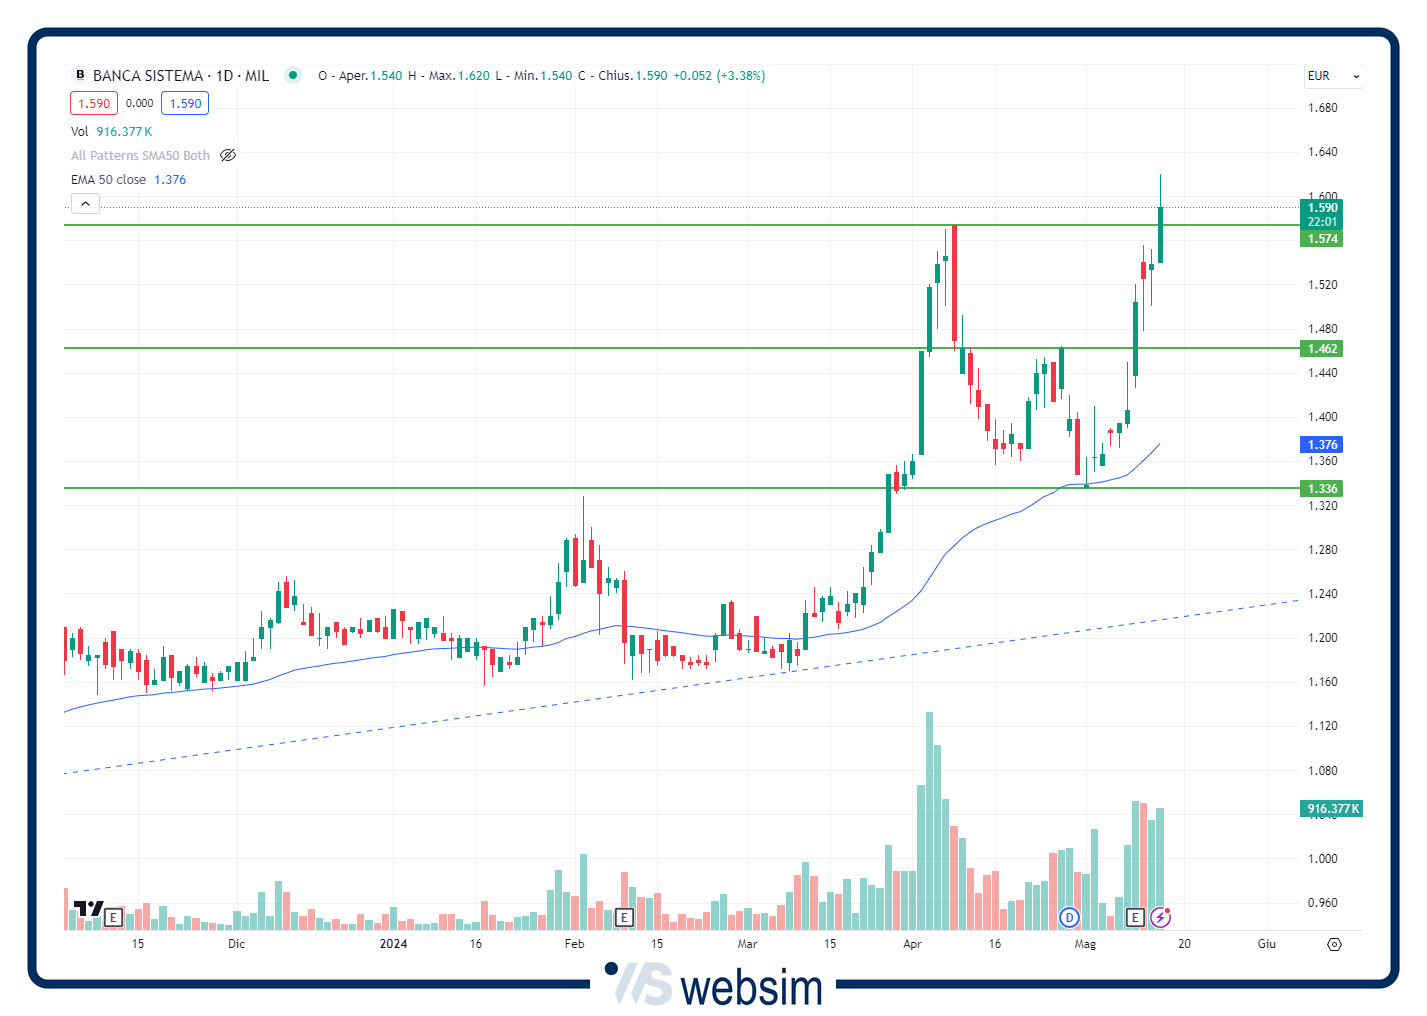This screenshot has height=1016, width=1427.
Task: Click the dividend D marker on timeline
Action: [1069, 917]
